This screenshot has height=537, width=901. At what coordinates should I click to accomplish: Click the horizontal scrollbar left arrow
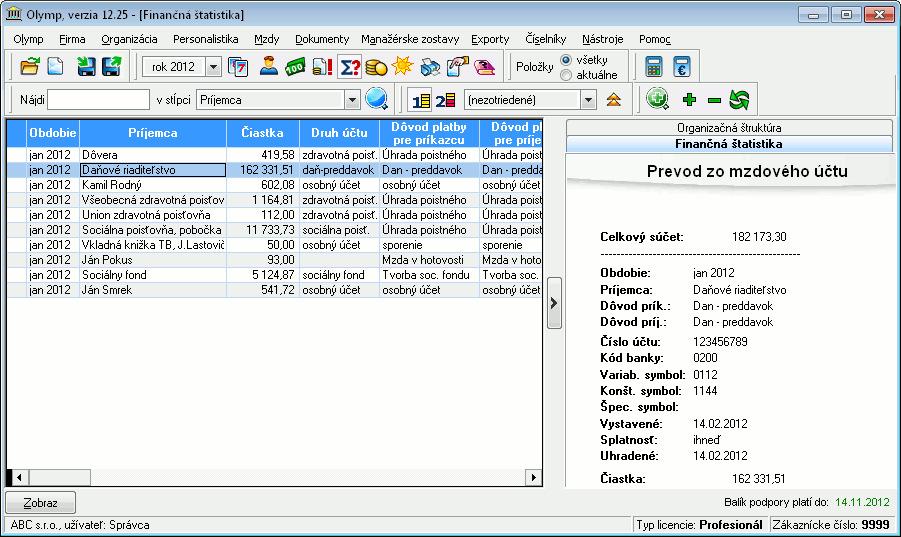19,477
